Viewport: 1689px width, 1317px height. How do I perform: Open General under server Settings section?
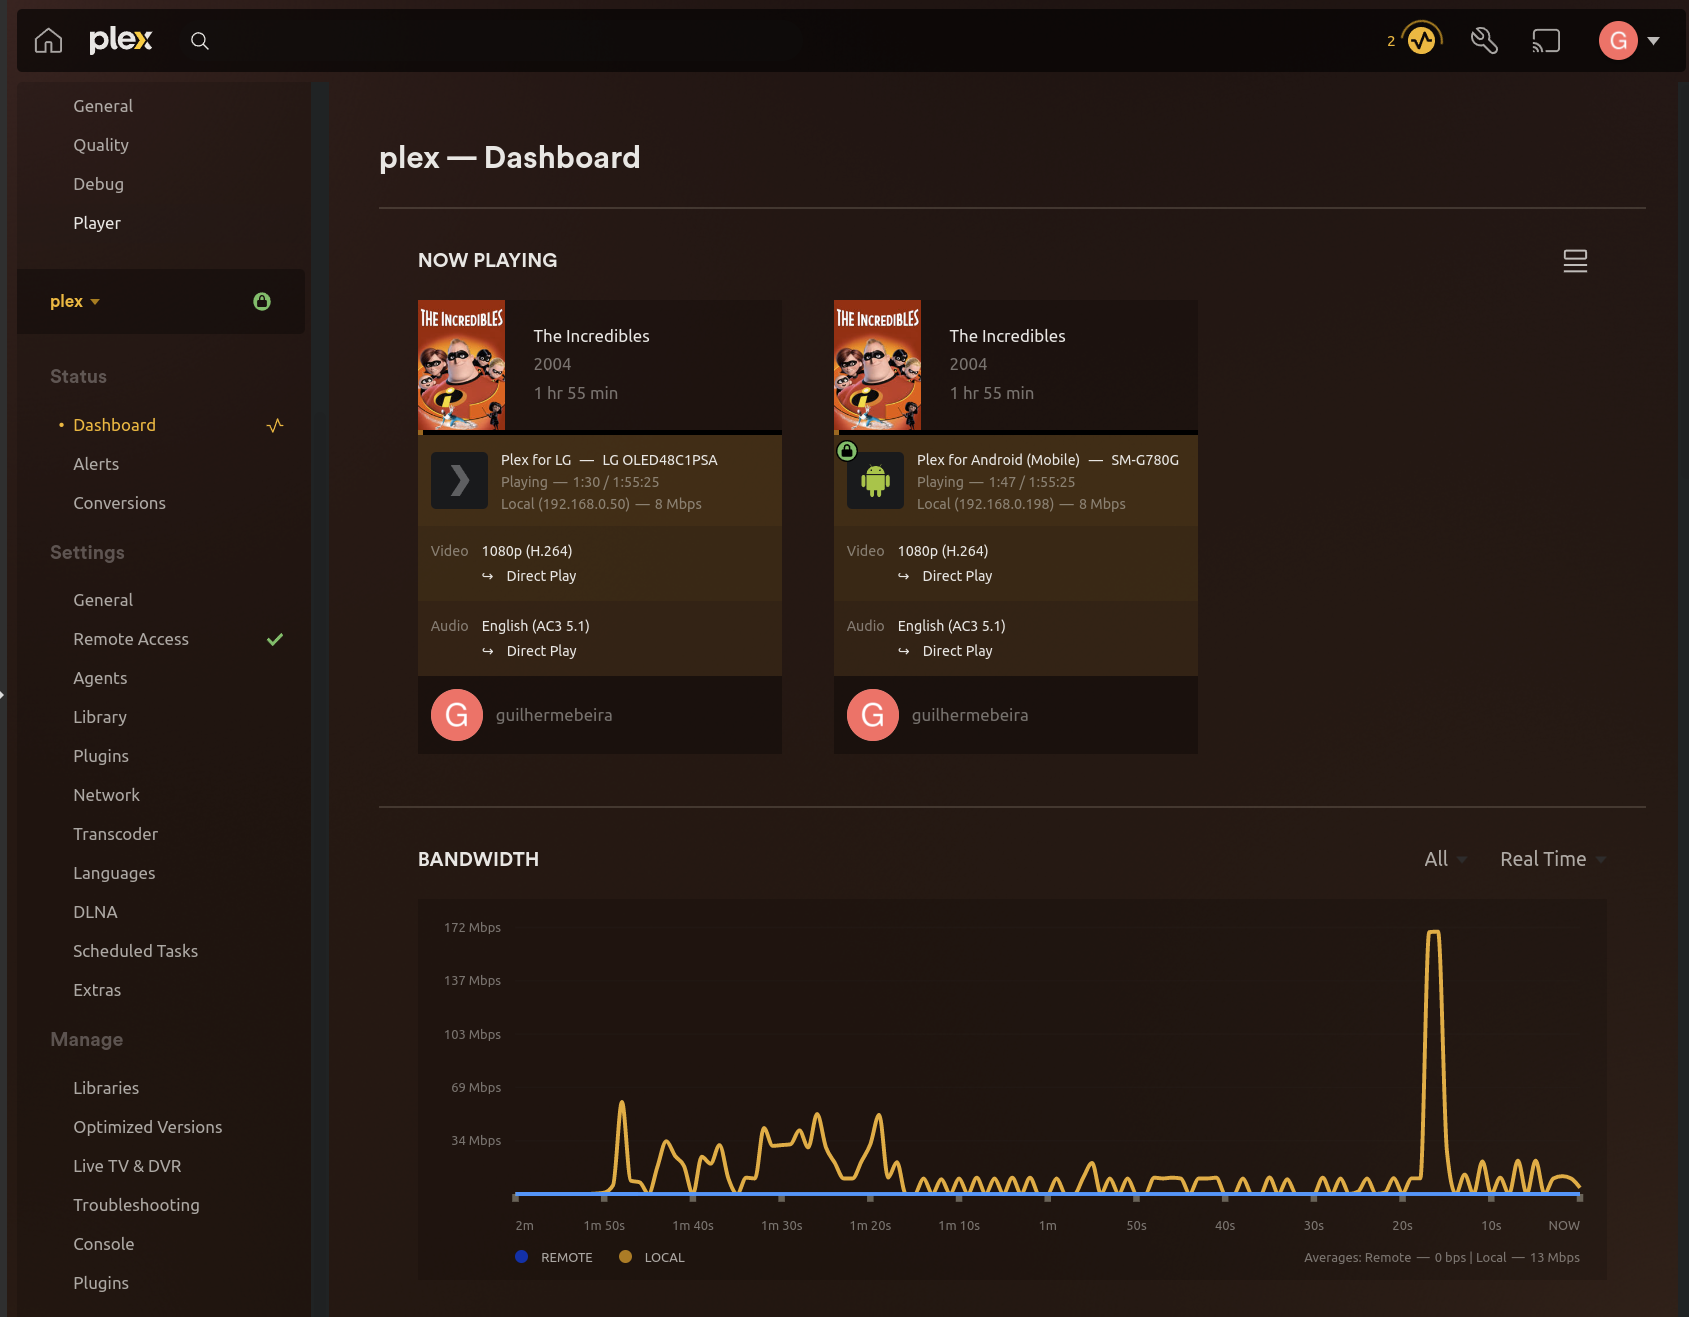tap(103, 600)
